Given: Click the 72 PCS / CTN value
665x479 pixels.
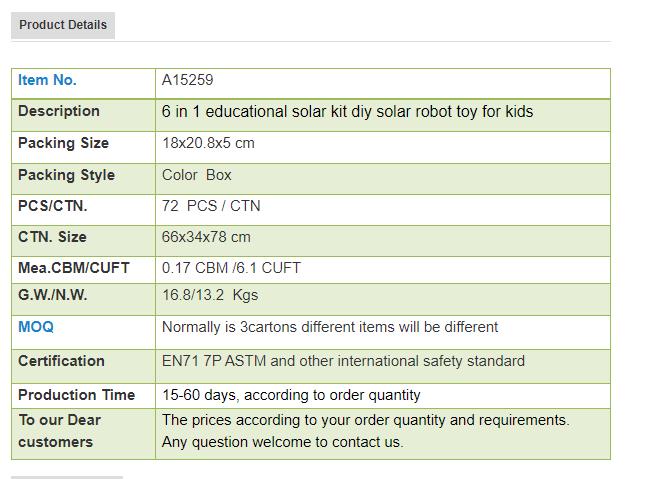Looking at the screenshot, I should 211,206.
